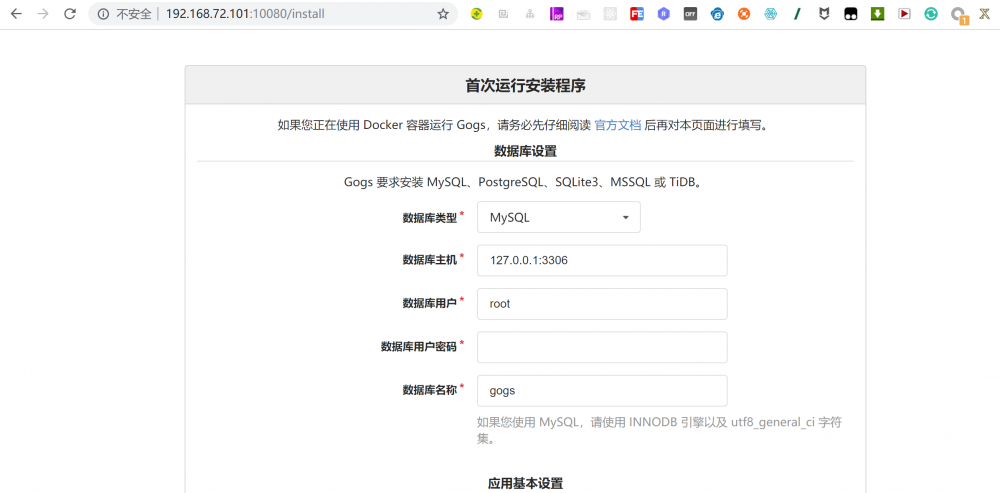Open the gray extension icon with badge 1
1000x493 pixels.
[x=959, y=15]
